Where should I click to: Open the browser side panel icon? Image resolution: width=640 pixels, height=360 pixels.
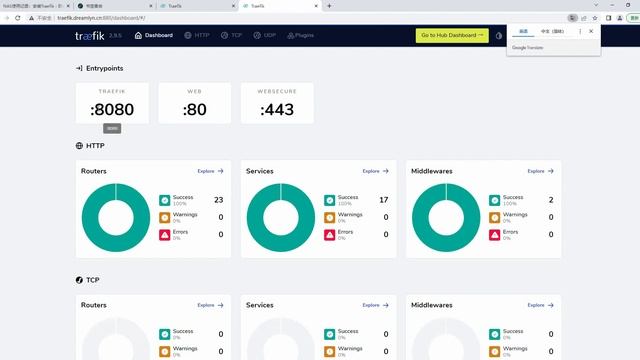click(x=608, y=18)
